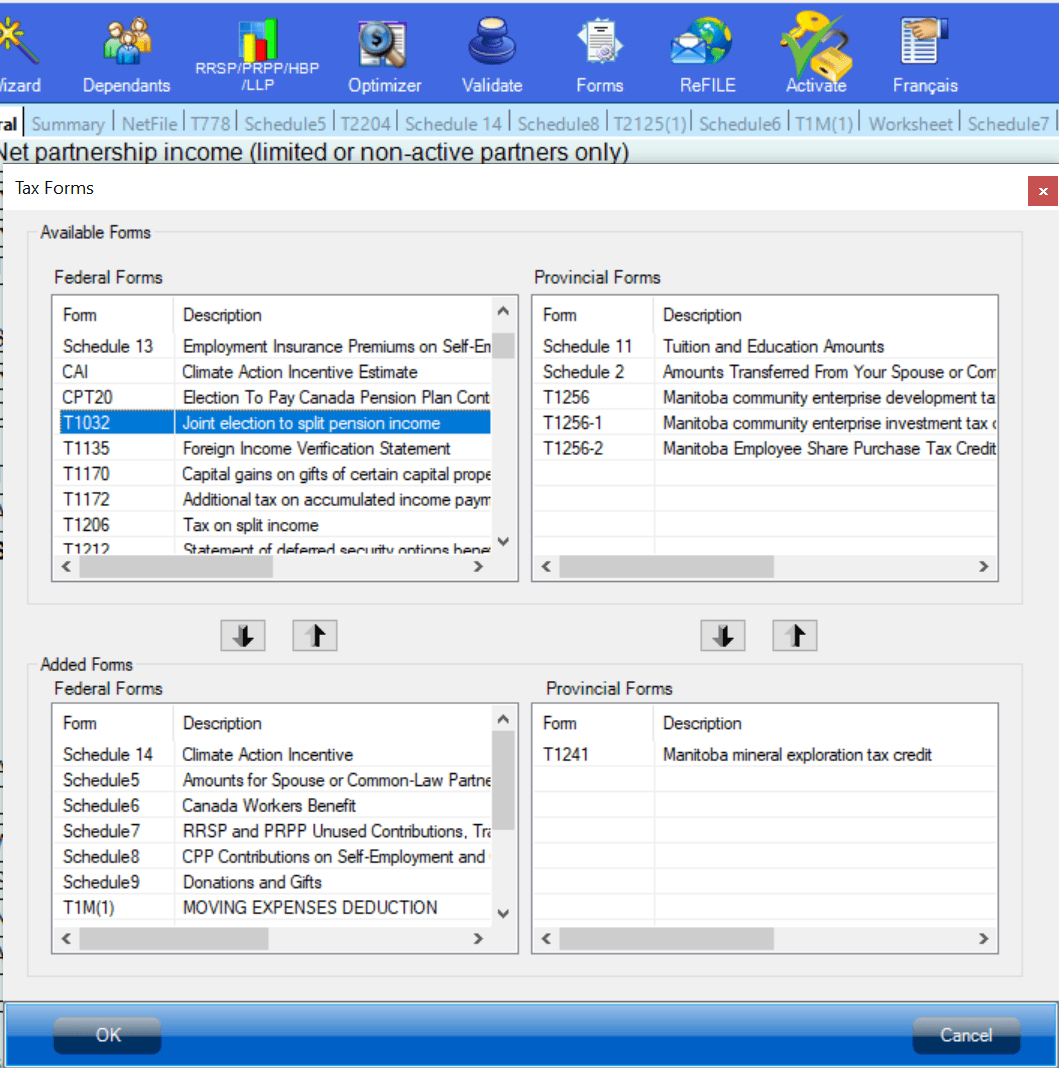The height and width of the screenshot is (1068, 1059).
Task: Open the Forms tool
Action: click(x=599, y=50)
